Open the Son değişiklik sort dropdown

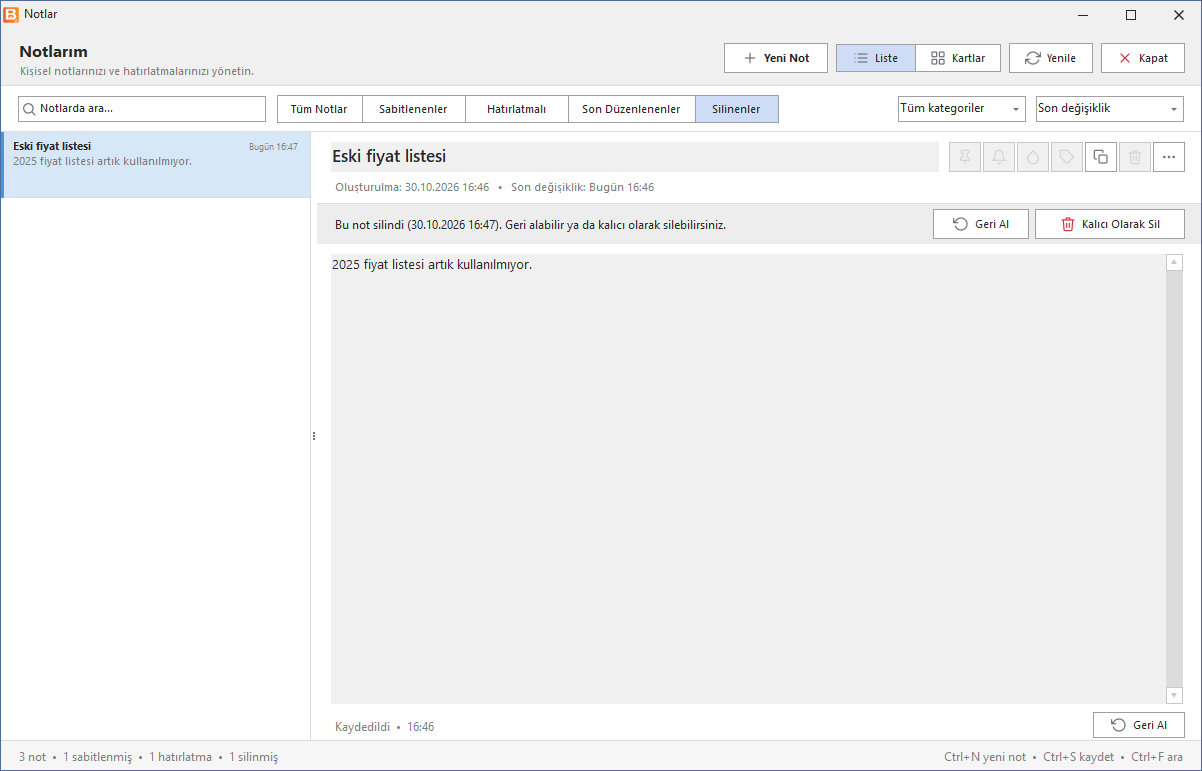[x=1110, y=109]
